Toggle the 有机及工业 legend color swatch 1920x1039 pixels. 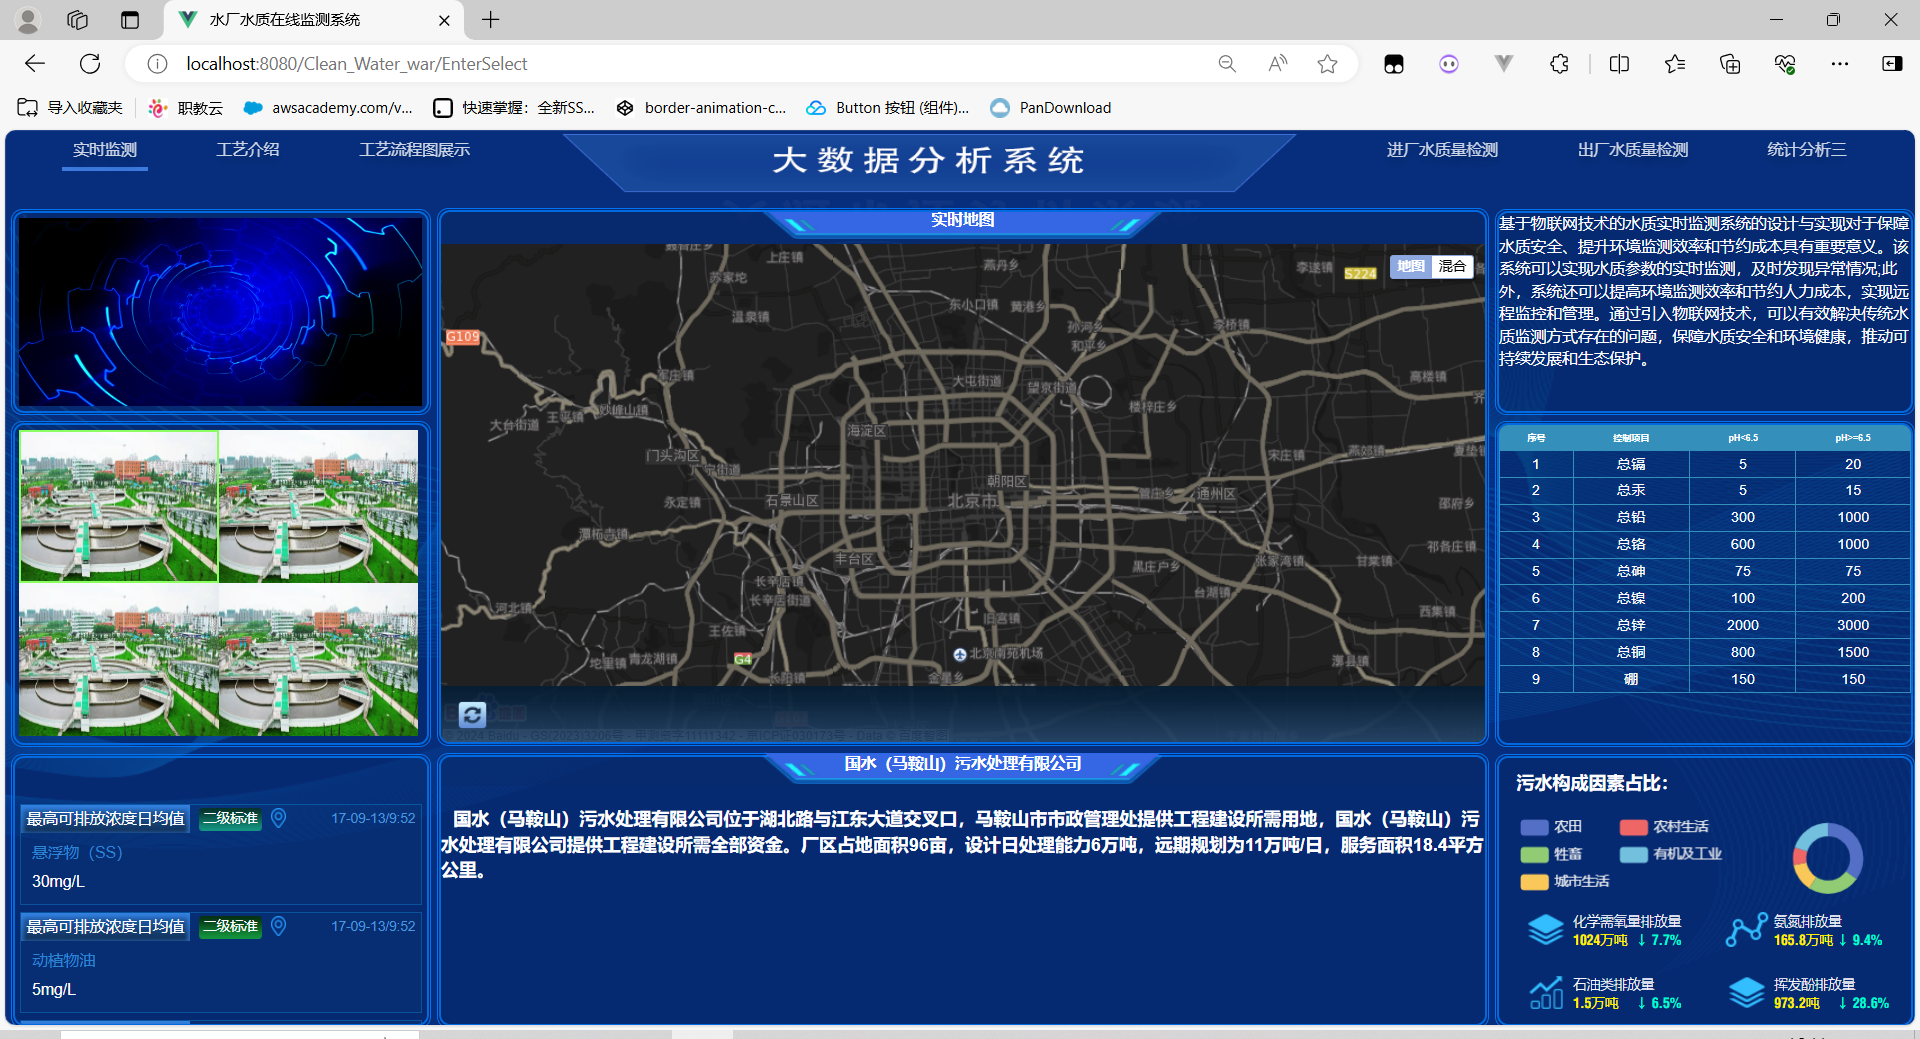1633,854
